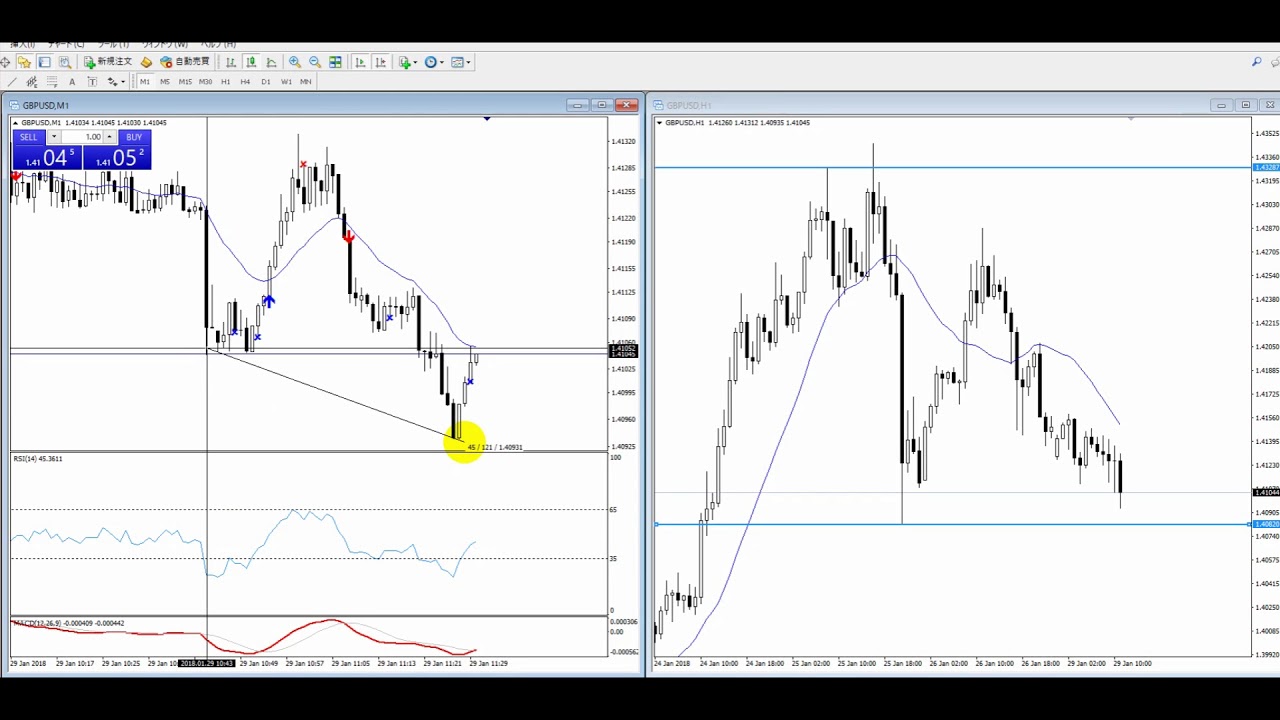
Task: Switch chart to line chart display
Action: click(x=271, y=62)
